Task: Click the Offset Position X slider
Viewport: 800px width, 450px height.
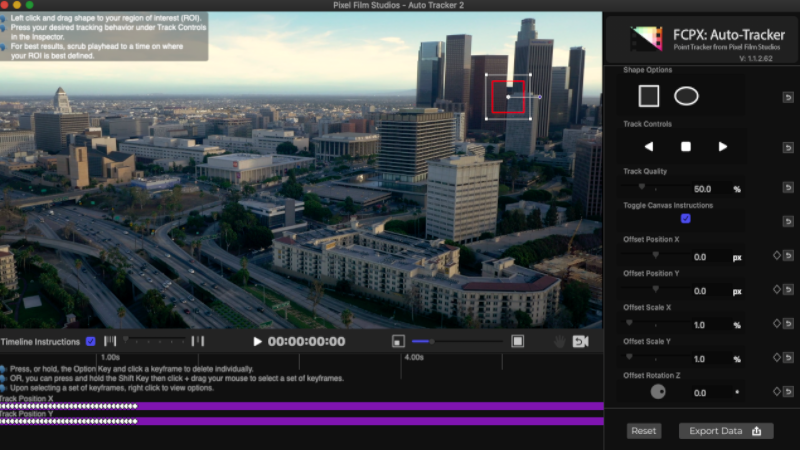Action: click(x=656, y=256)
